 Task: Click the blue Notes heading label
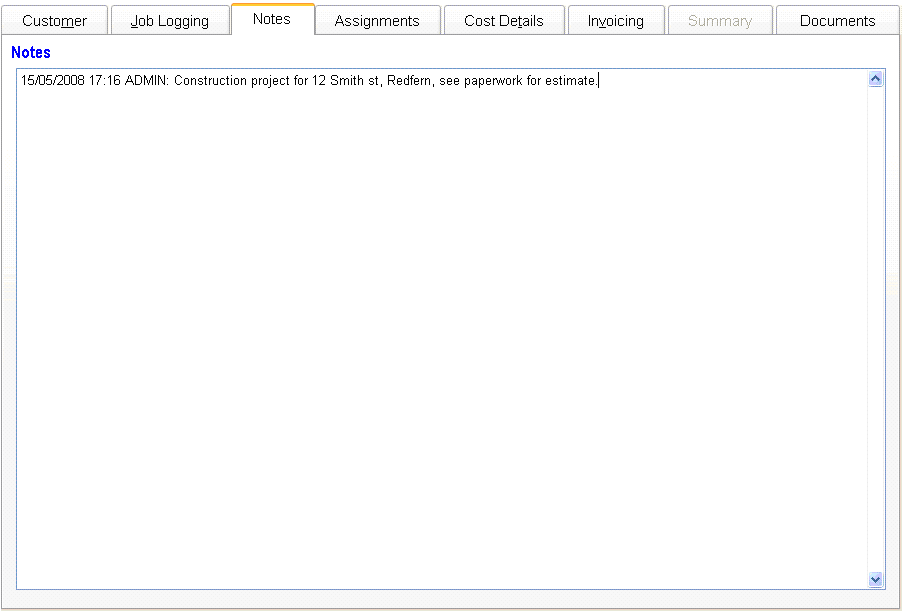(x=31, y=53)
